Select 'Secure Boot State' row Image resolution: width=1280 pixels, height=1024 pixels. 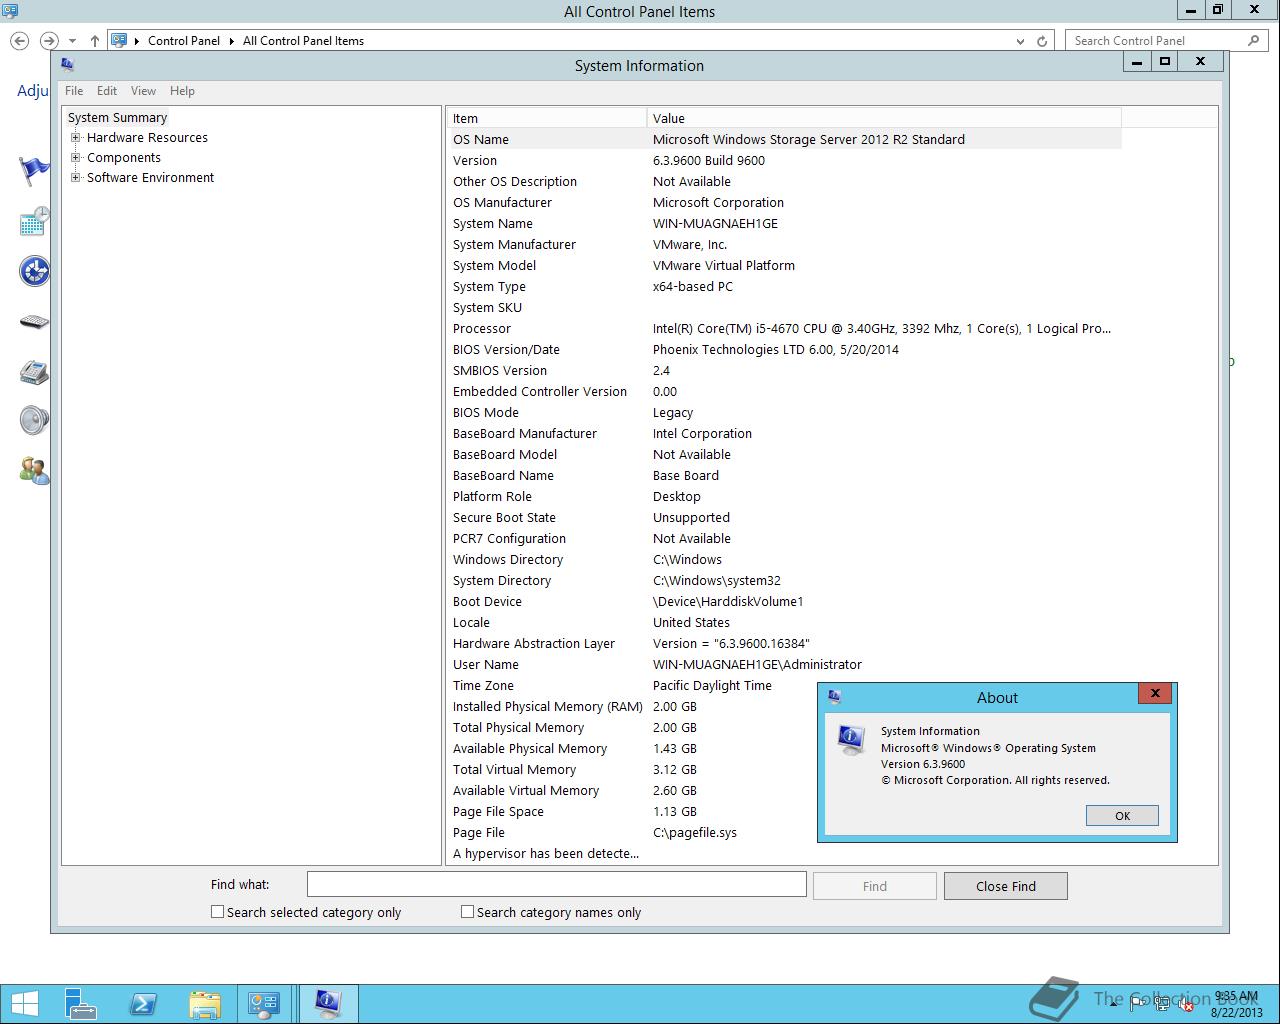click(783, 517)
